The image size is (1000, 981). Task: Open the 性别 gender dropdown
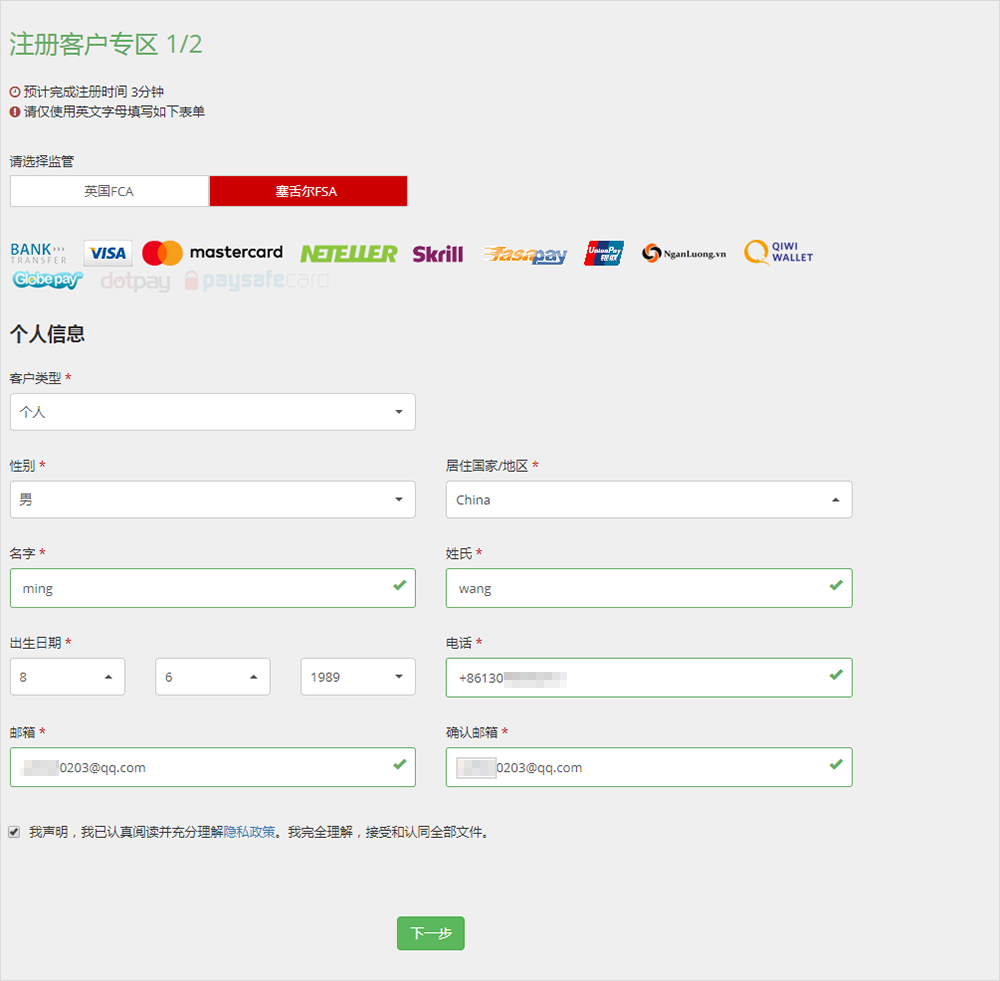click(x=212, y=499)
